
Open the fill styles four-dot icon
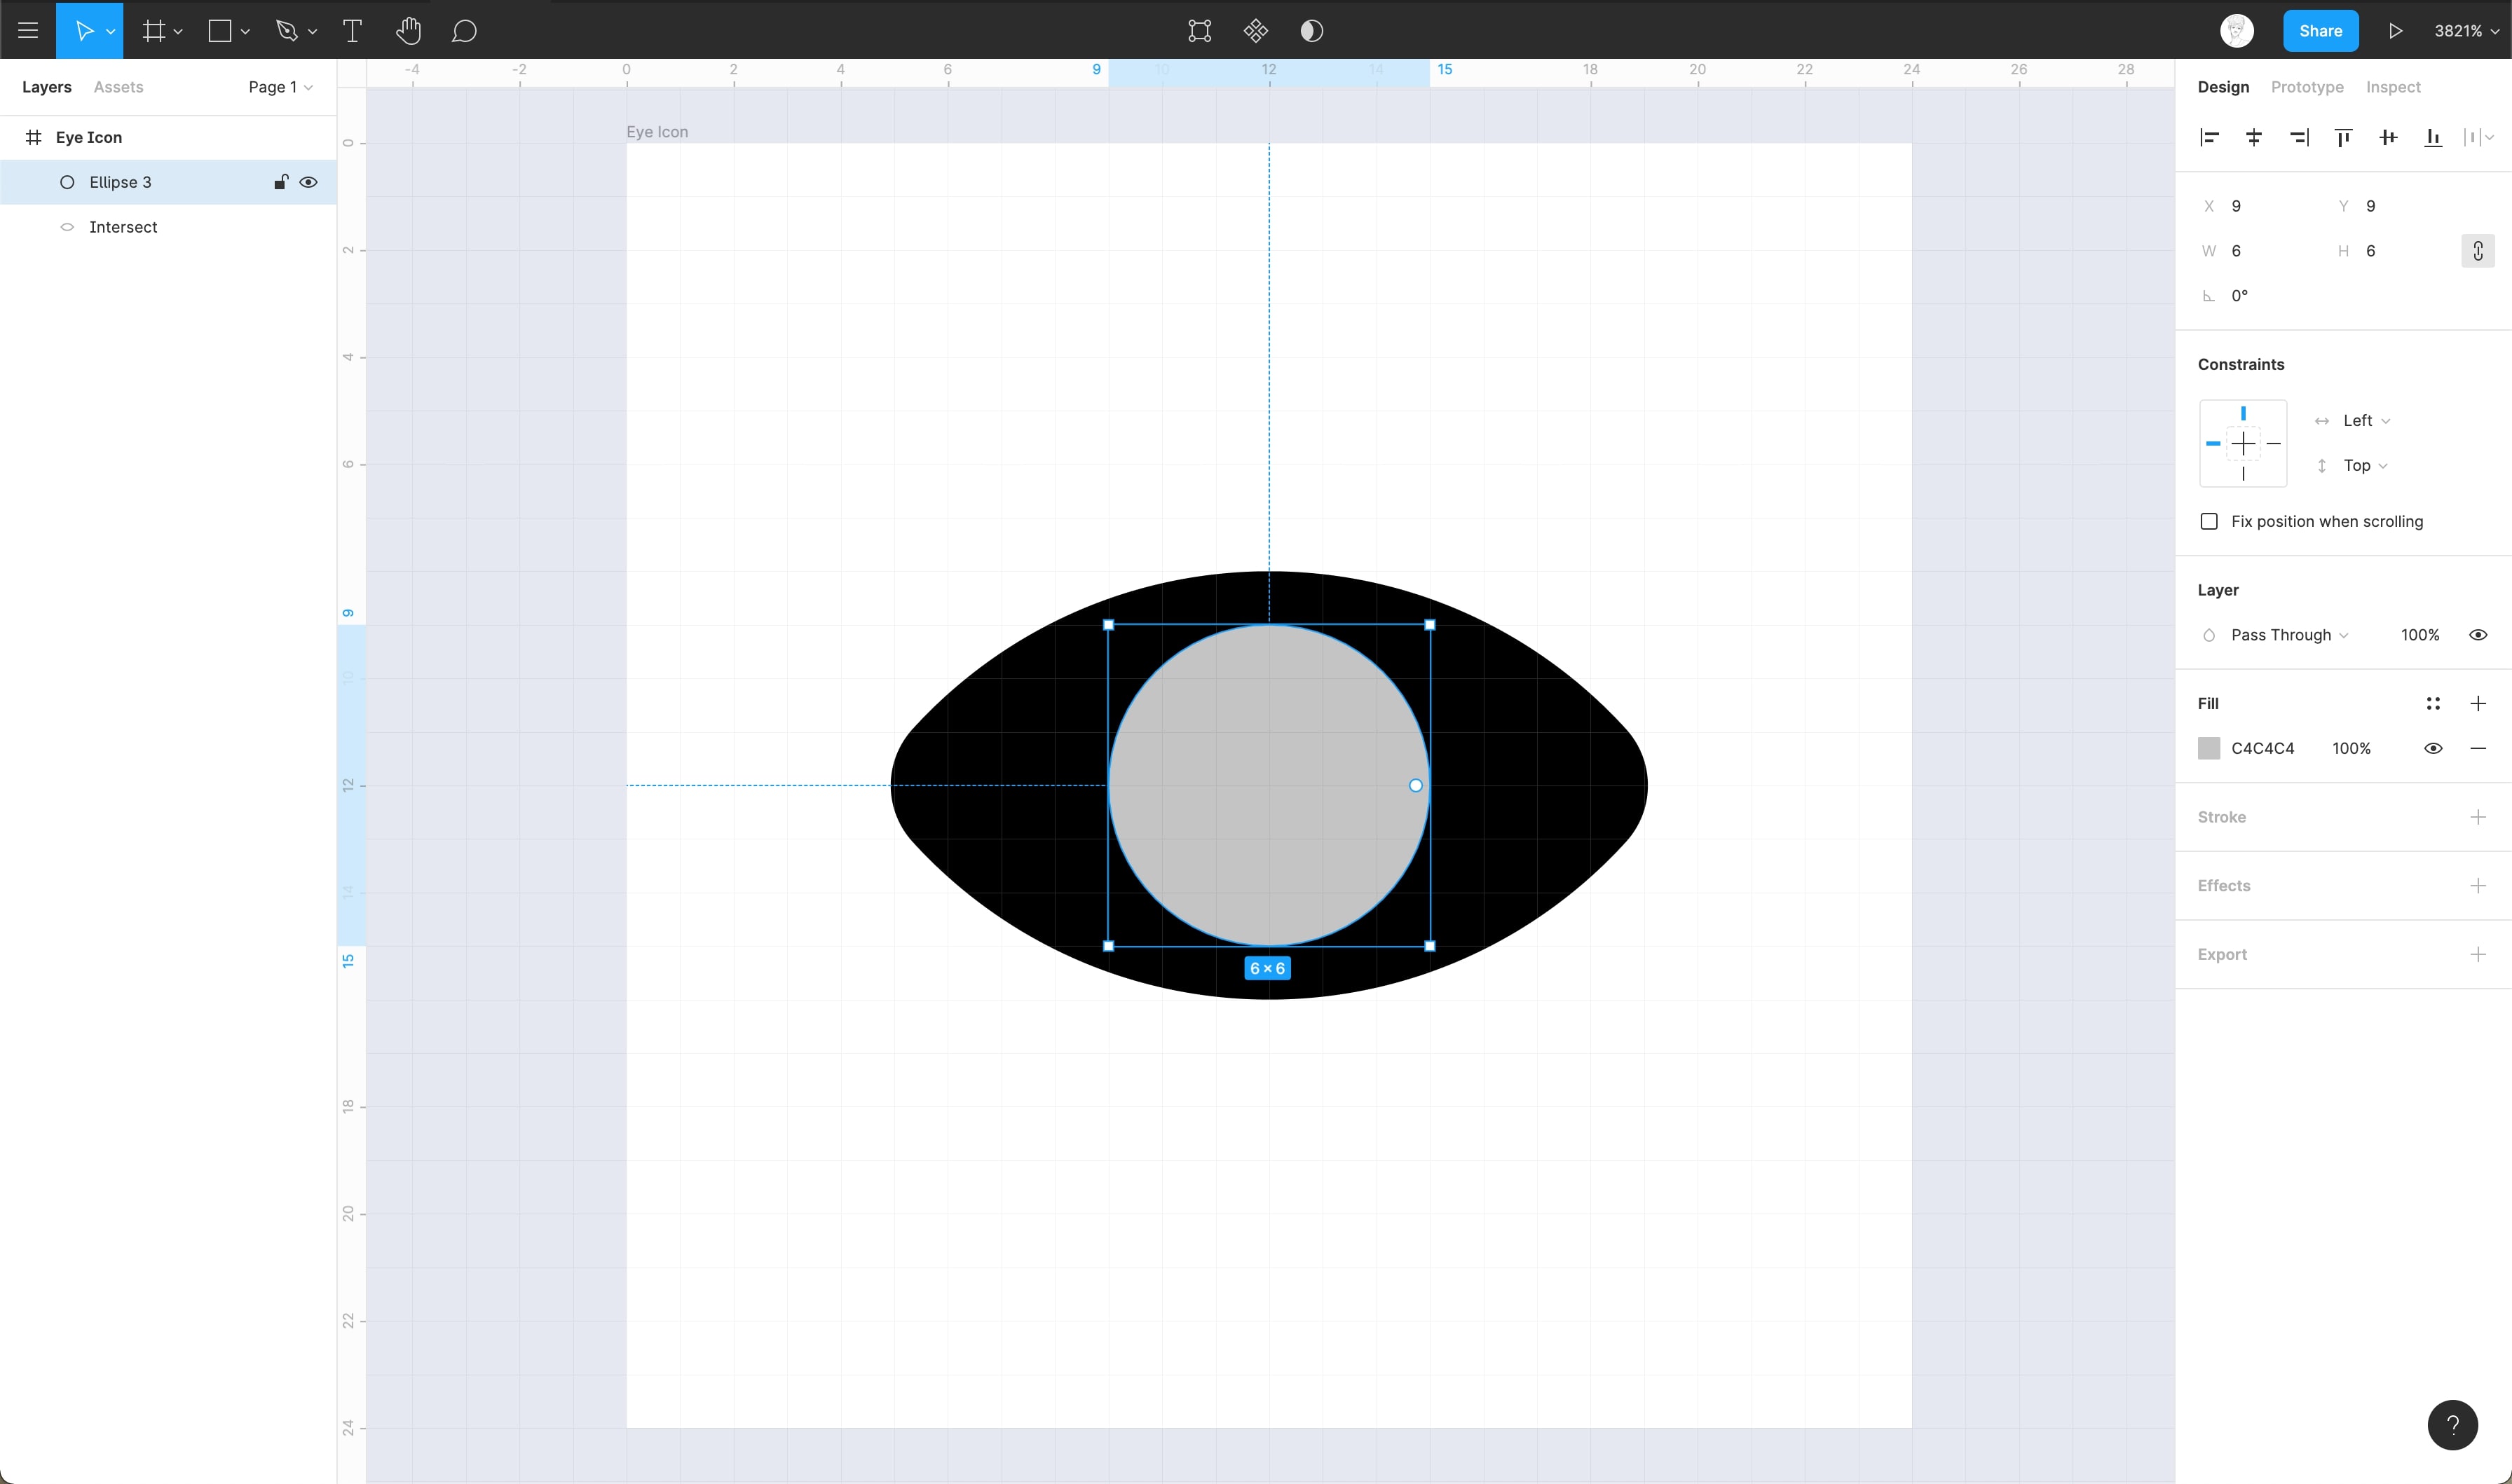coord(2433,704)
